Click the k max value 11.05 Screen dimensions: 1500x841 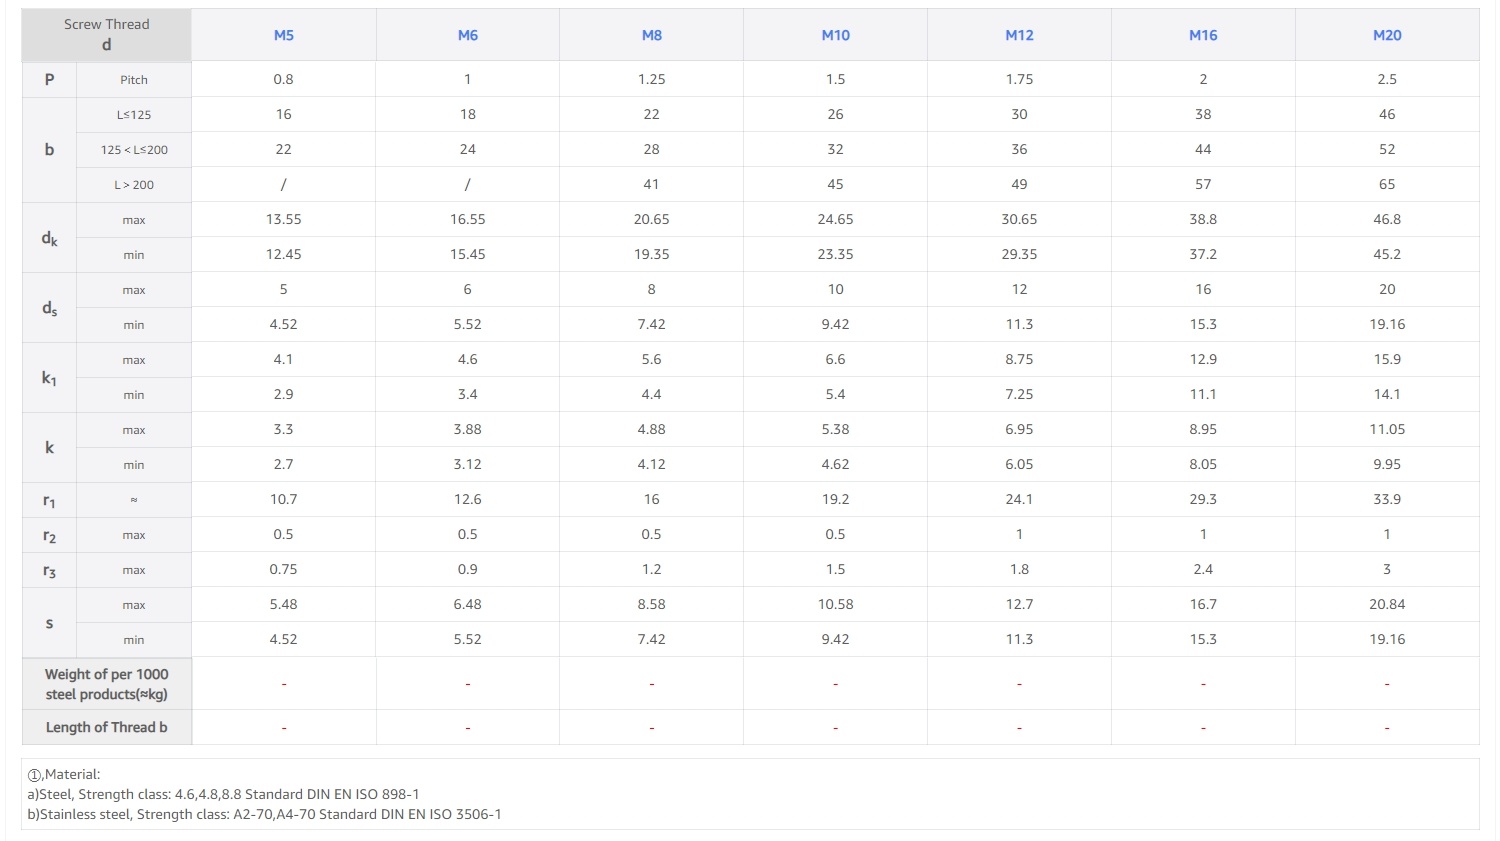[x=1387, y=429]
